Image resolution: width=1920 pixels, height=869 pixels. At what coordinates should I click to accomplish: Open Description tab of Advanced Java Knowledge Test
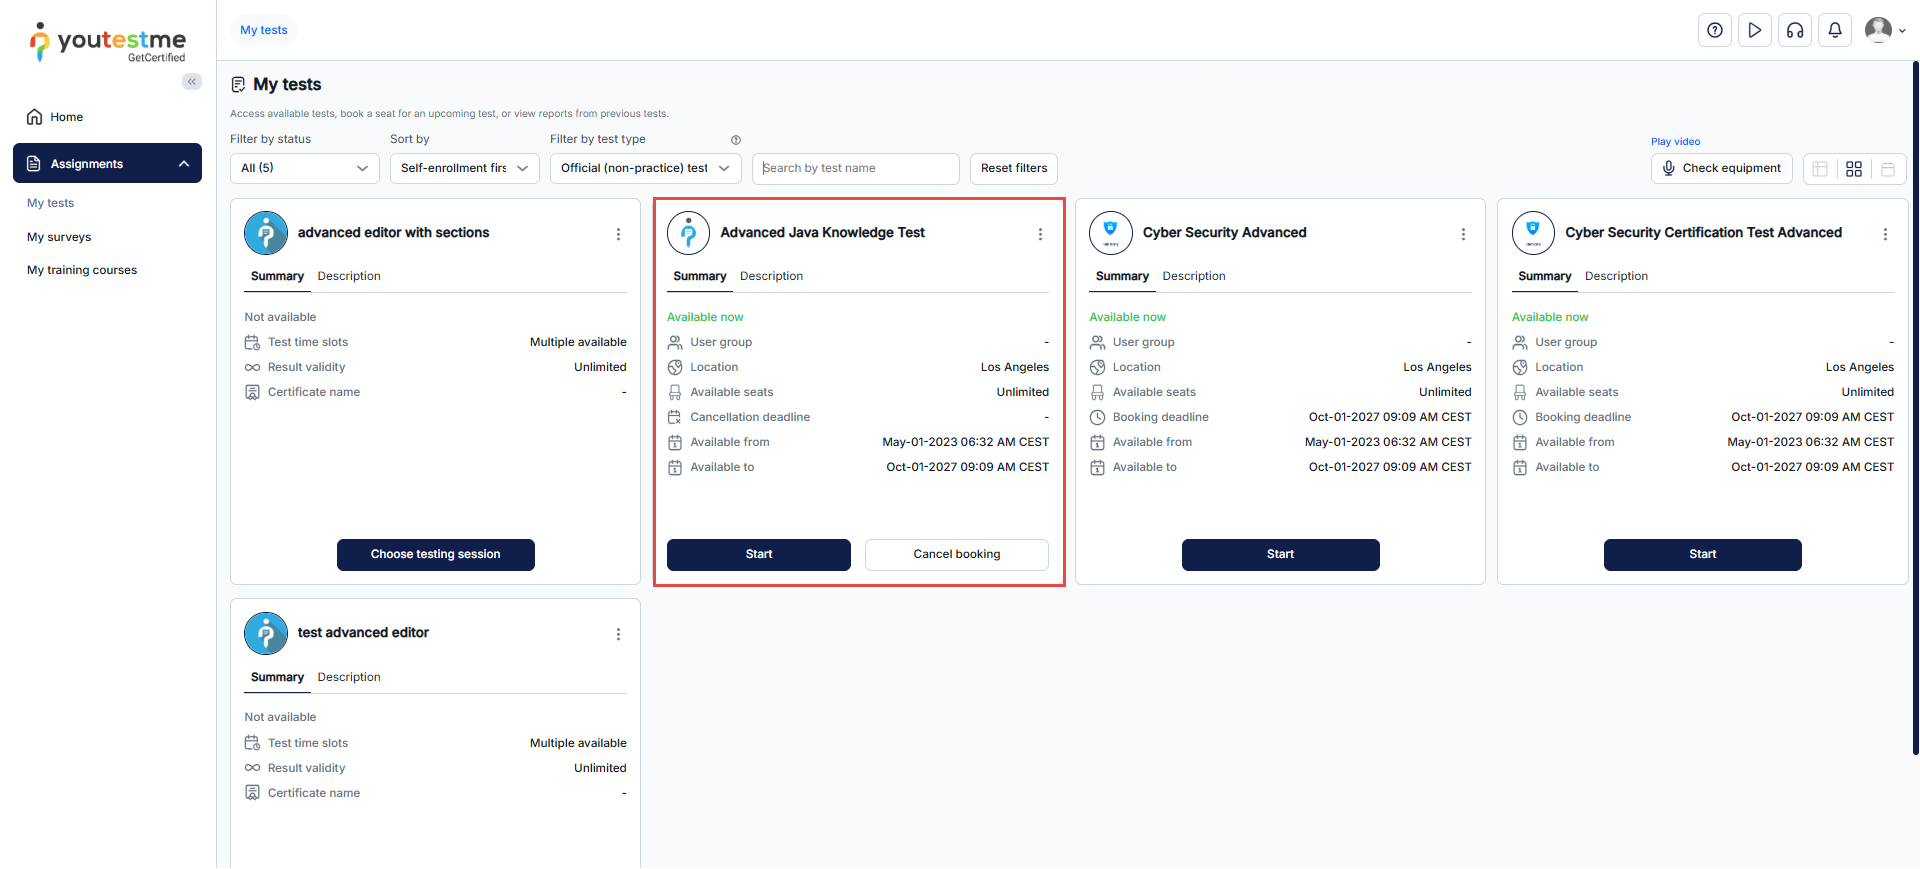tap(771, 276)
